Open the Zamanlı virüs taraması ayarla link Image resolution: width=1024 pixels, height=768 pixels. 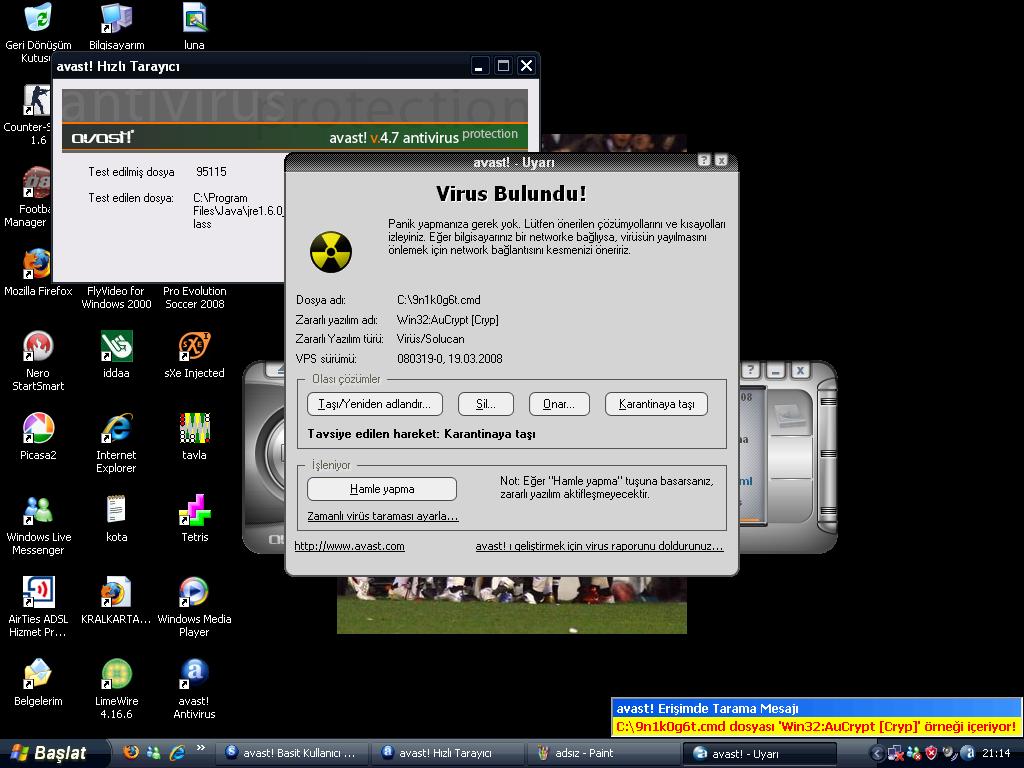(382, 517)
